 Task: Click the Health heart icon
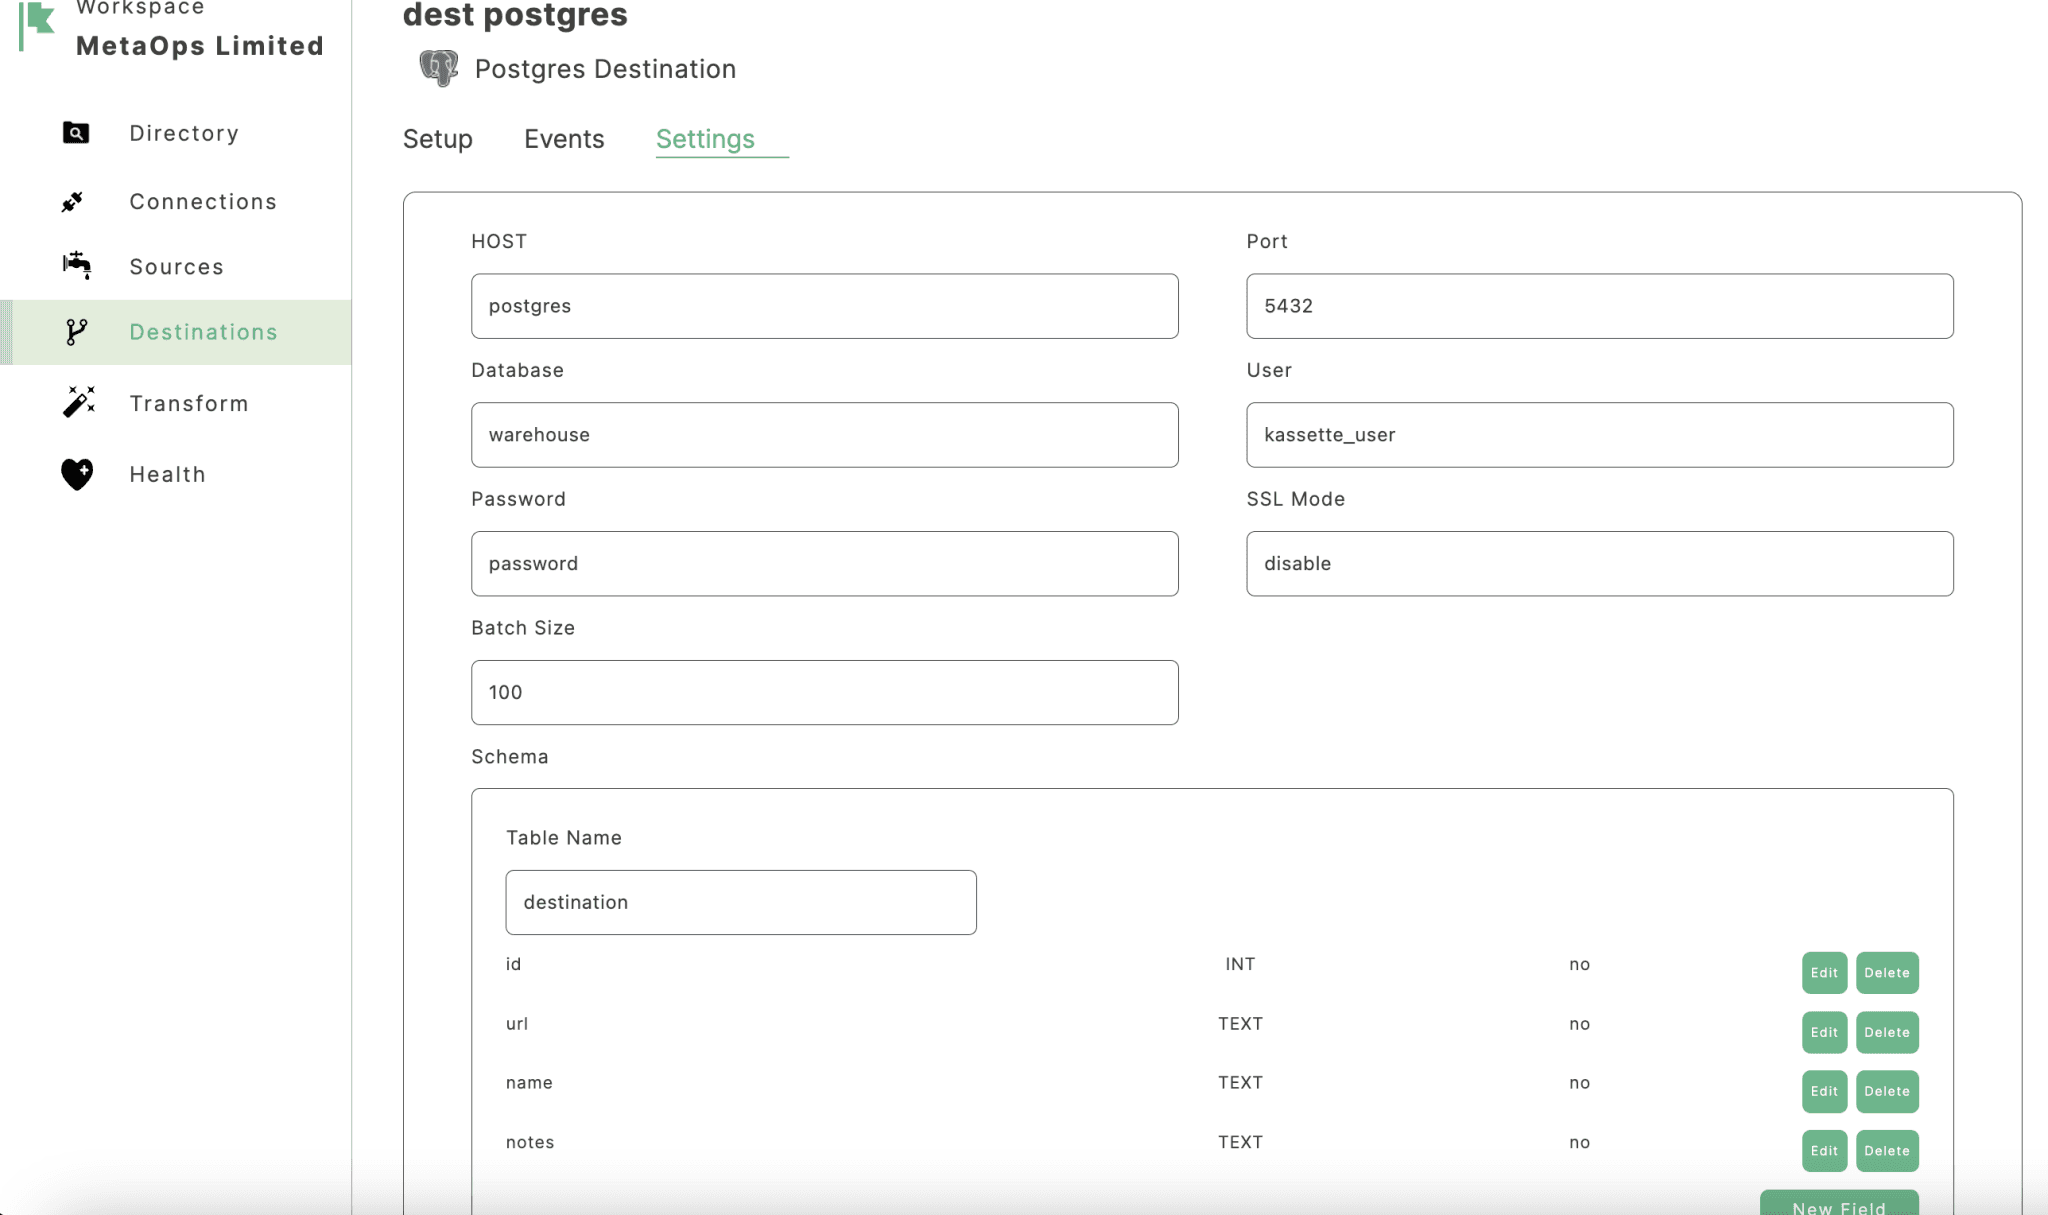pyautogui.click(x=77, y=474)
